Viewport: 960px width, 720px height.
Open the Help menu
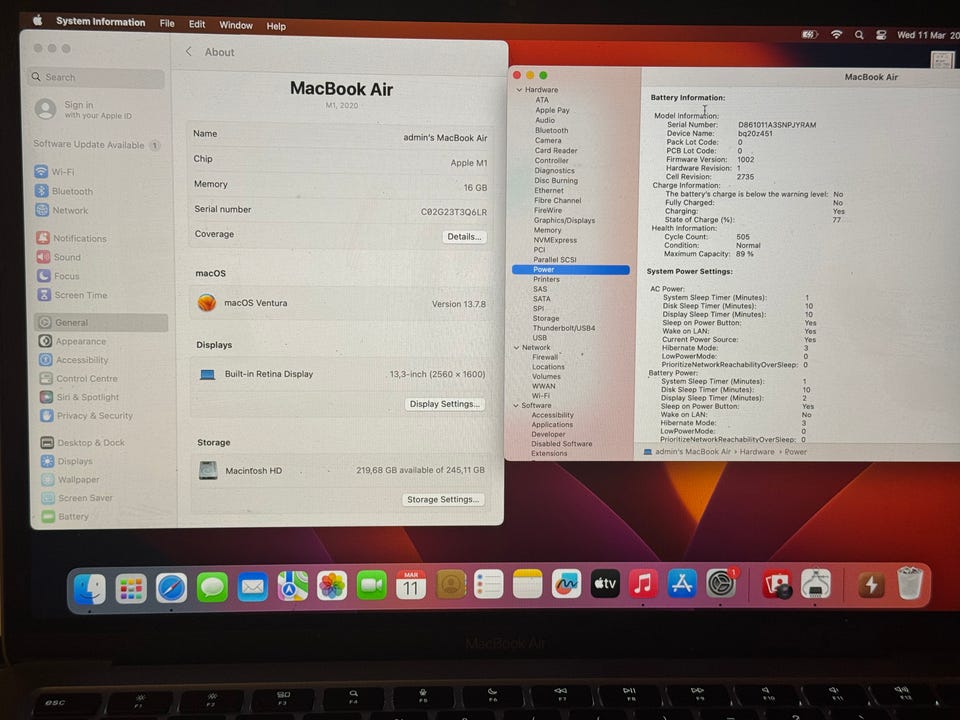276,26
